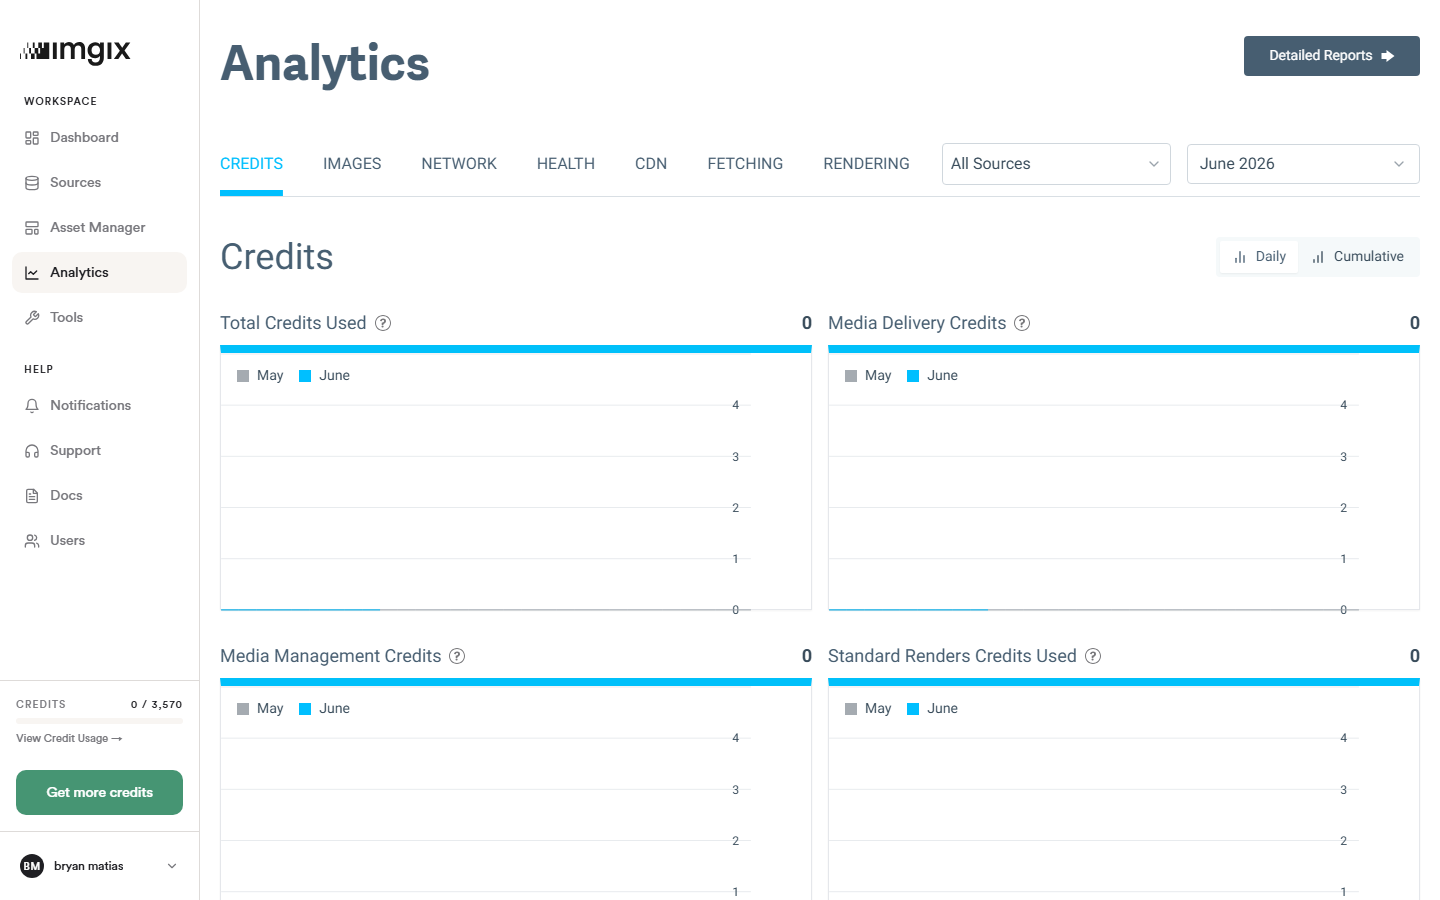Open Docs from sidebar
The height and width of the screenshot is (900, 1440).
(99, 496)
